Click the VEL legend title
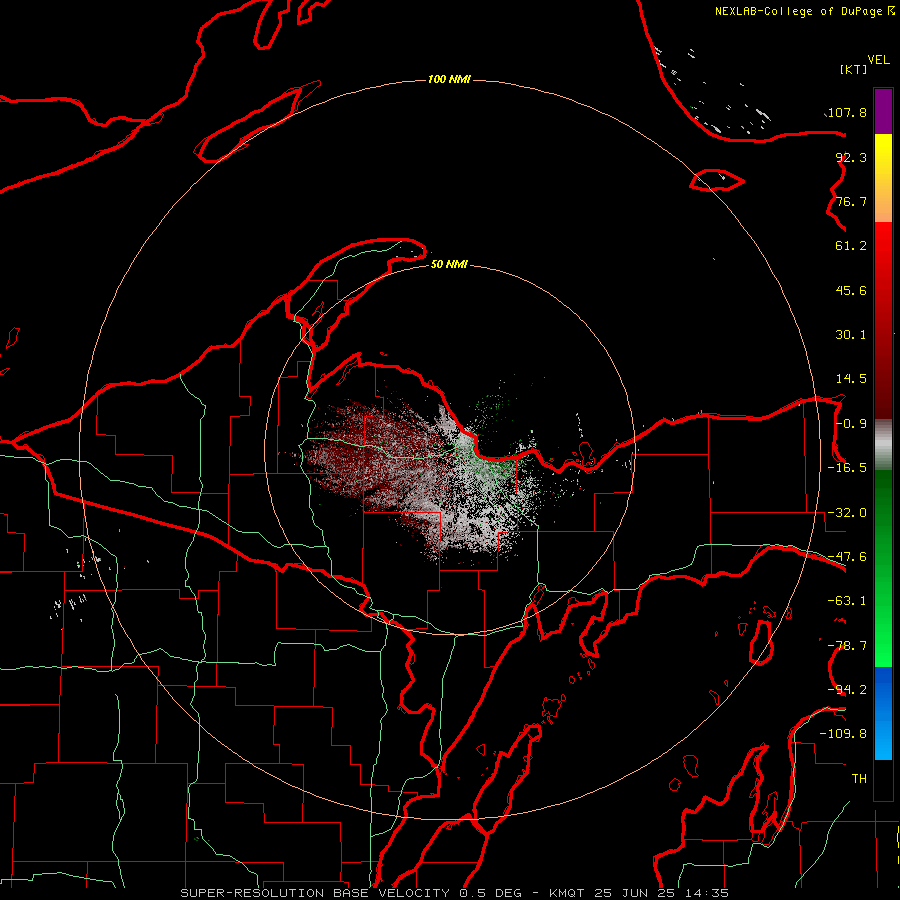Image resolution: width=900 pixels, height=900 pixels. click(879, 59)
